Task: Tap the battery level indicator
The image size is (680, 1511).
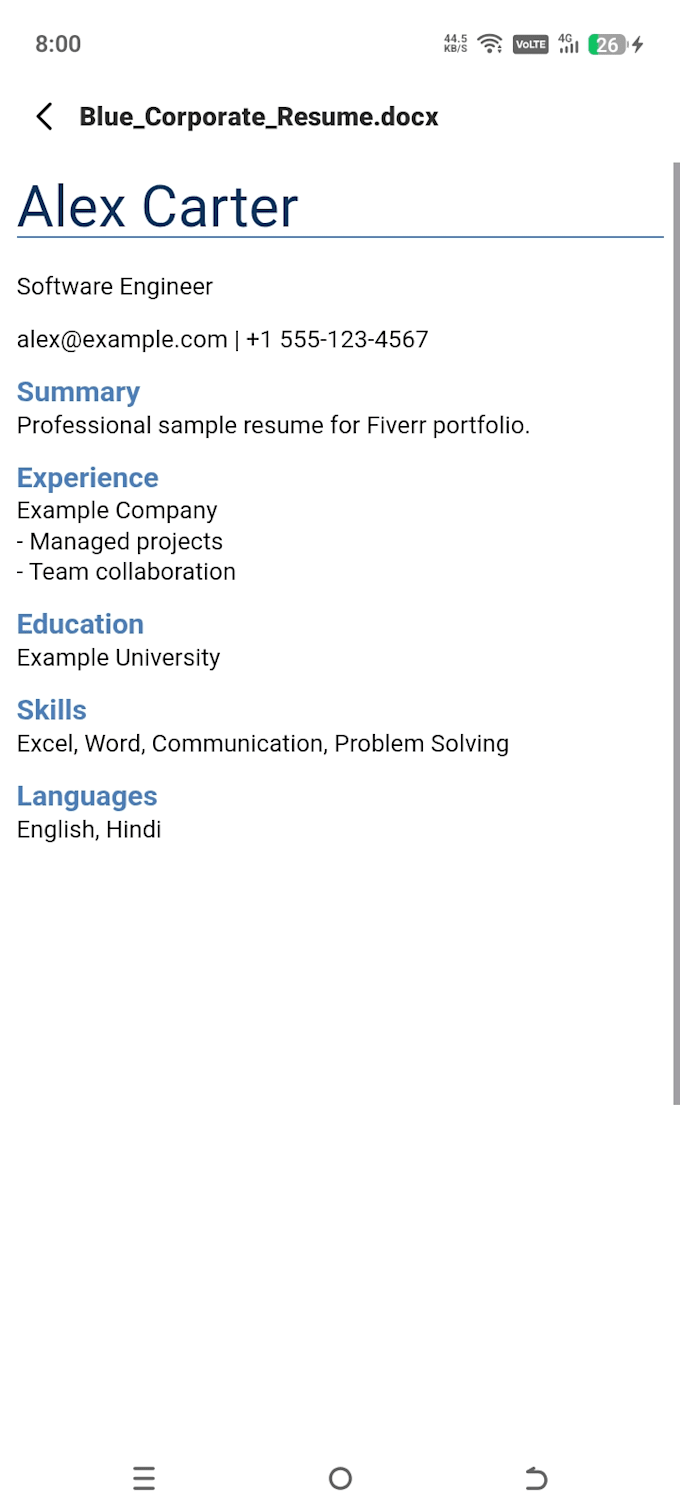Action: point(607,44)
